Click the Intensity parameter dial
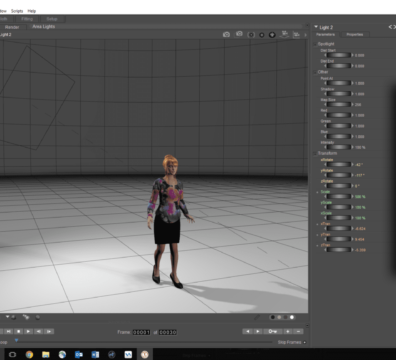Viewport: 396px width, 360px height. pyautogui.click(x=339, y=147)
